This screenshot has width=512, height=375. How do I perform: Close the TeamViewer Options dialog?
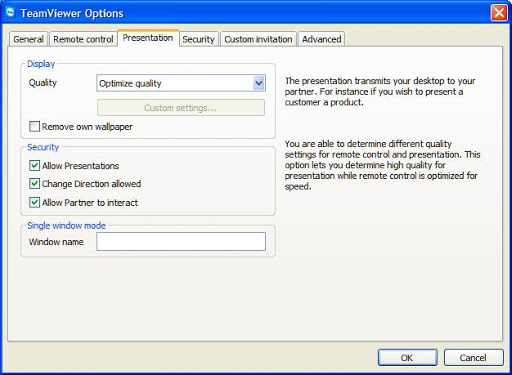pos(499,13)
